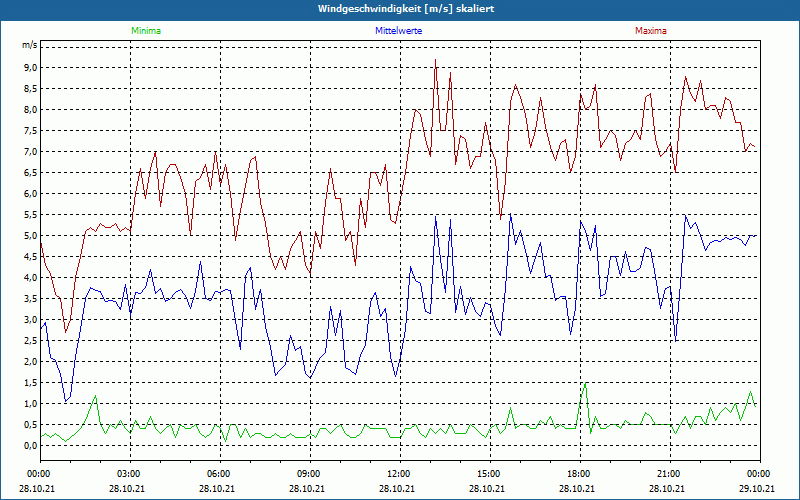The width and height of the screenshot is (800, 500).
Task: Click the 2,5 y-axis value
Action: [x=30, y=341]
